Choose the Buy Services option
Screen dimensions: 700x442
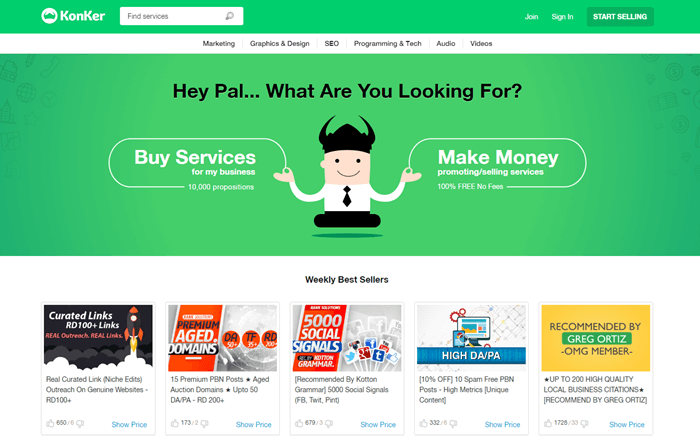(197, 163)
